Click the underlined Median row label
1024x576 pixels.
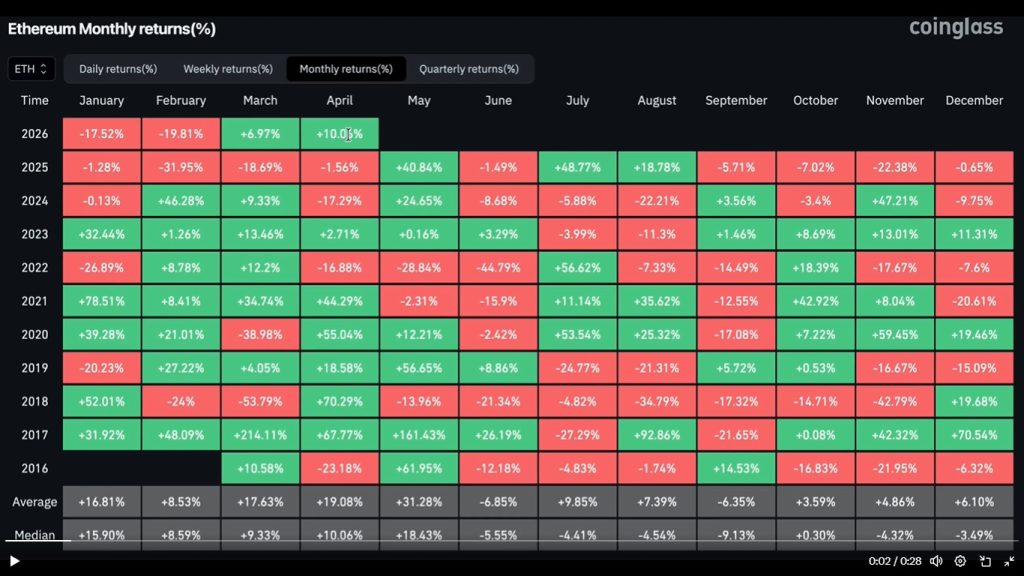(x=34, y=535)
